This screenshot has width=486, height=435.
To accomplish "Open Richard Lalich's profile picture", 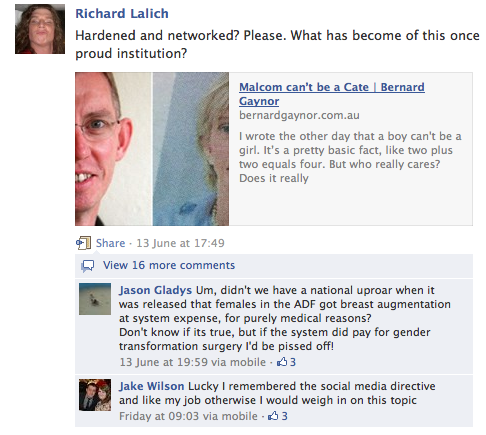I will [40, 29].
